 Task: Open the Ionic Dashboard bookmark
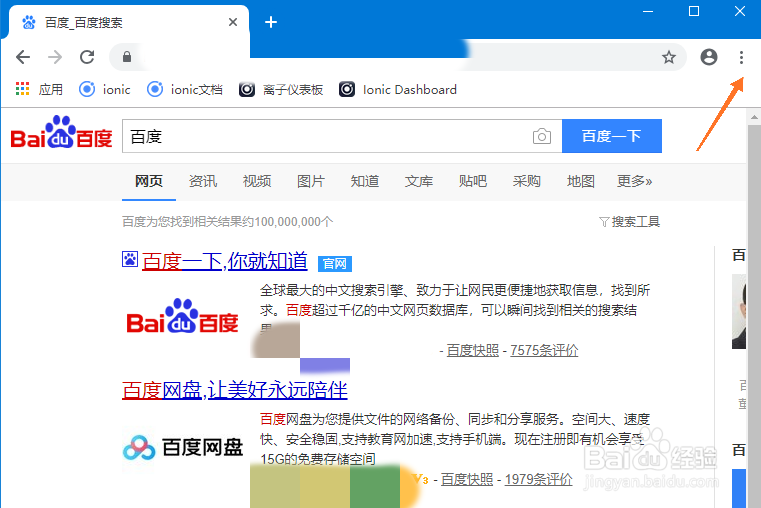398,89
